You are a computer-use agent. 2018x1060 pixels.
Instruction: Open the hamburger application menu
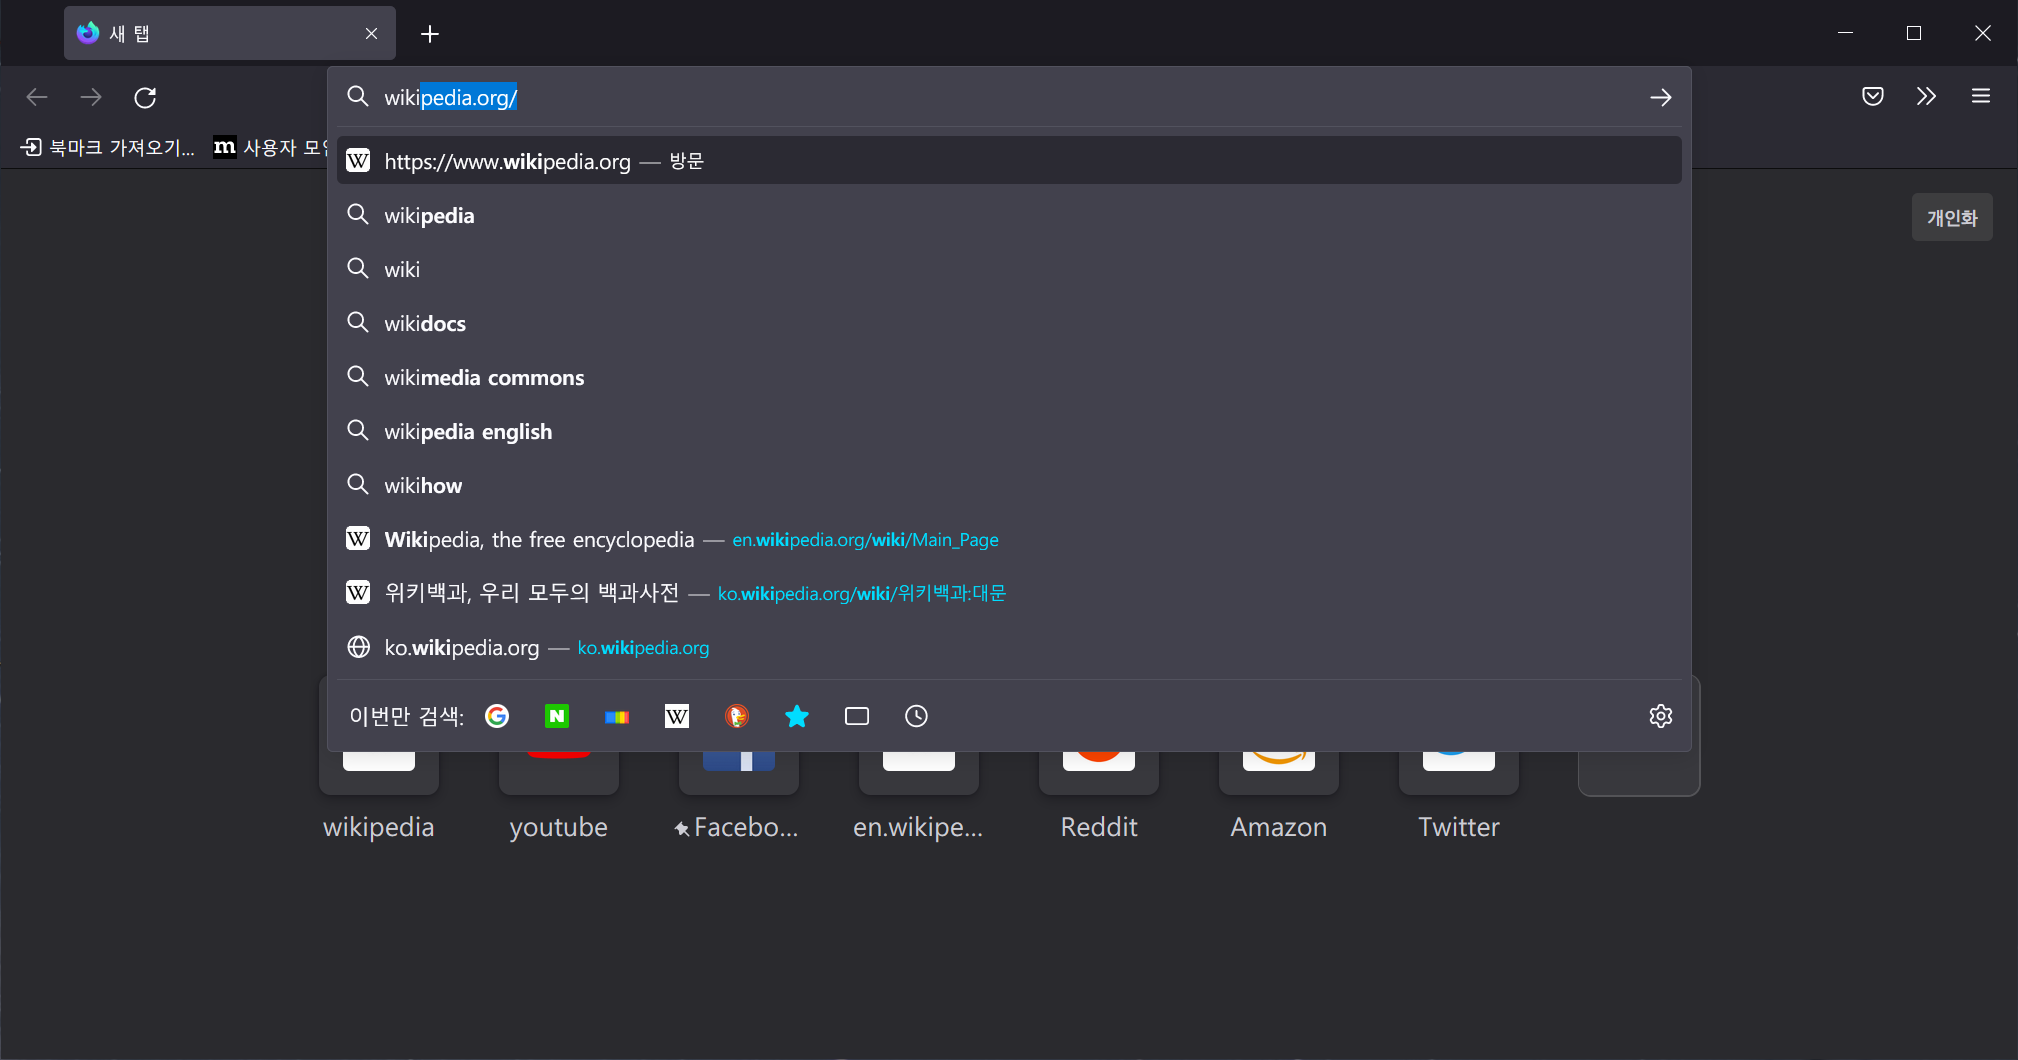click(1980, 96)
